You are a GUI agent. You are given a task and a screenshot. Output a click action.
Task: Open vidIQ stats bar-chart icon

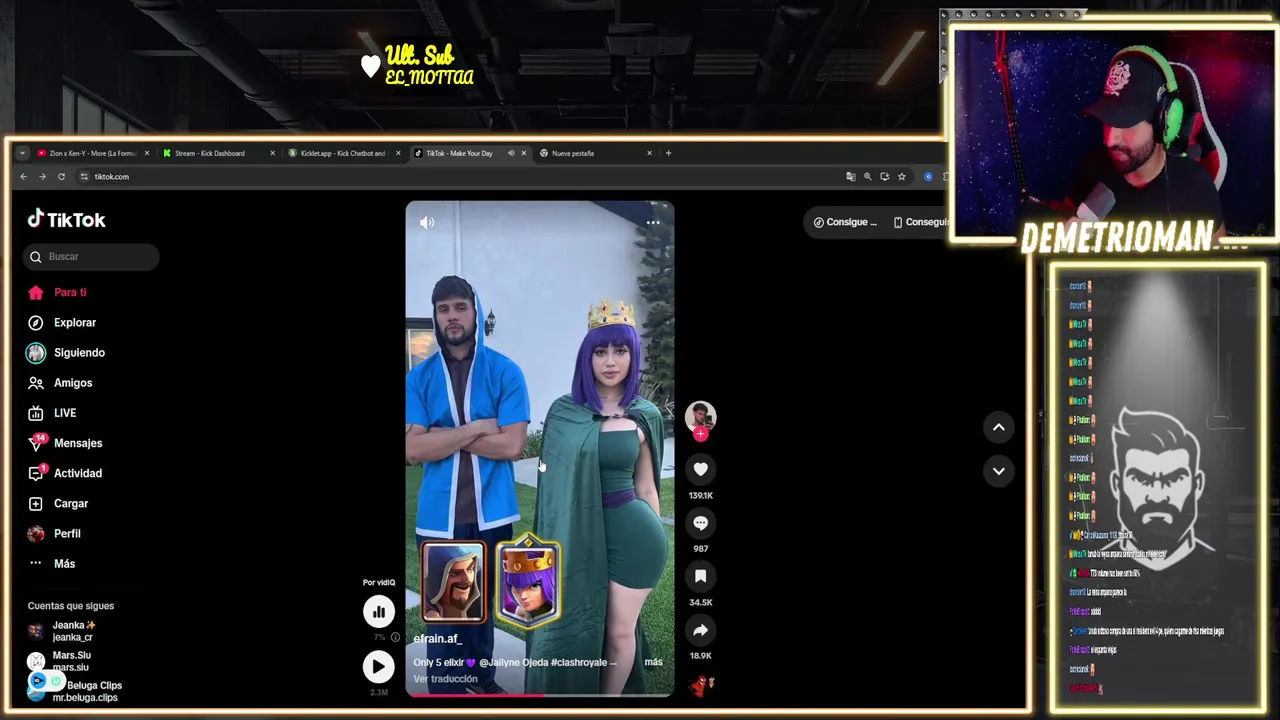point(379,611)
